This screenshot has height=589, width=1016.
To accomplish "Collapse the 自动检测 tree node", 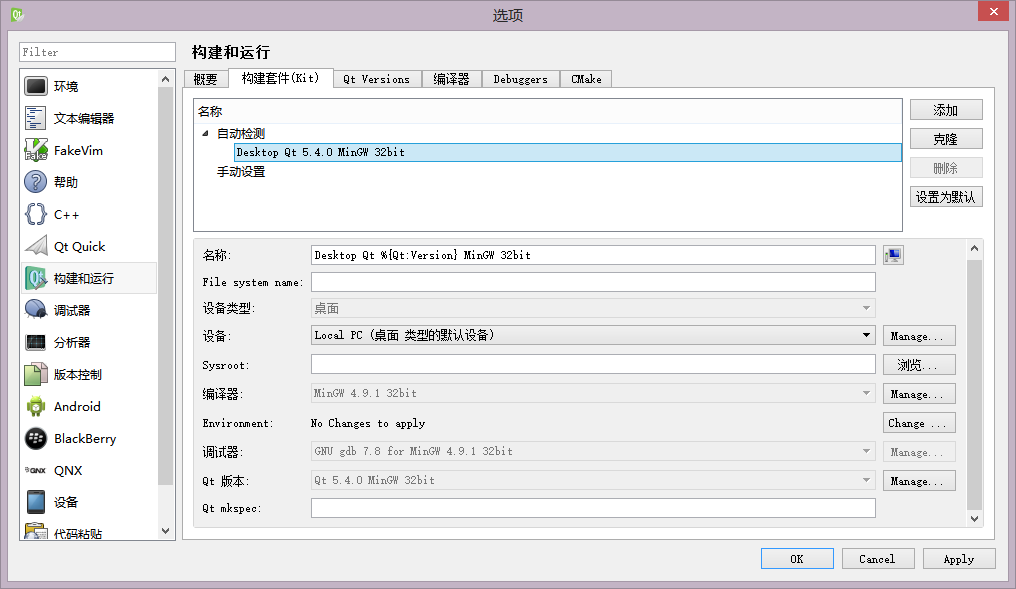I will coord(205,133).
